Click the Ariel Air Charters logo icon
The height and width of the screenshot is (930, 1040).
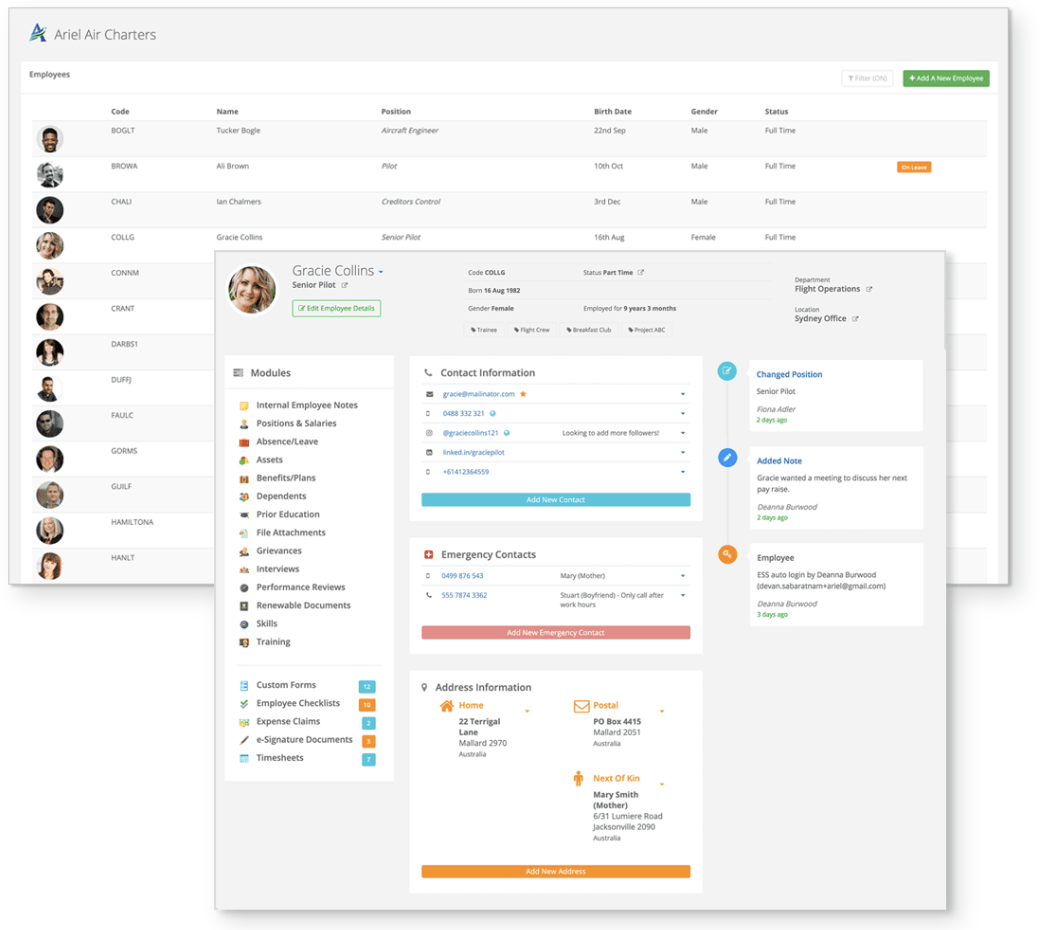click(x=38, y=33)
